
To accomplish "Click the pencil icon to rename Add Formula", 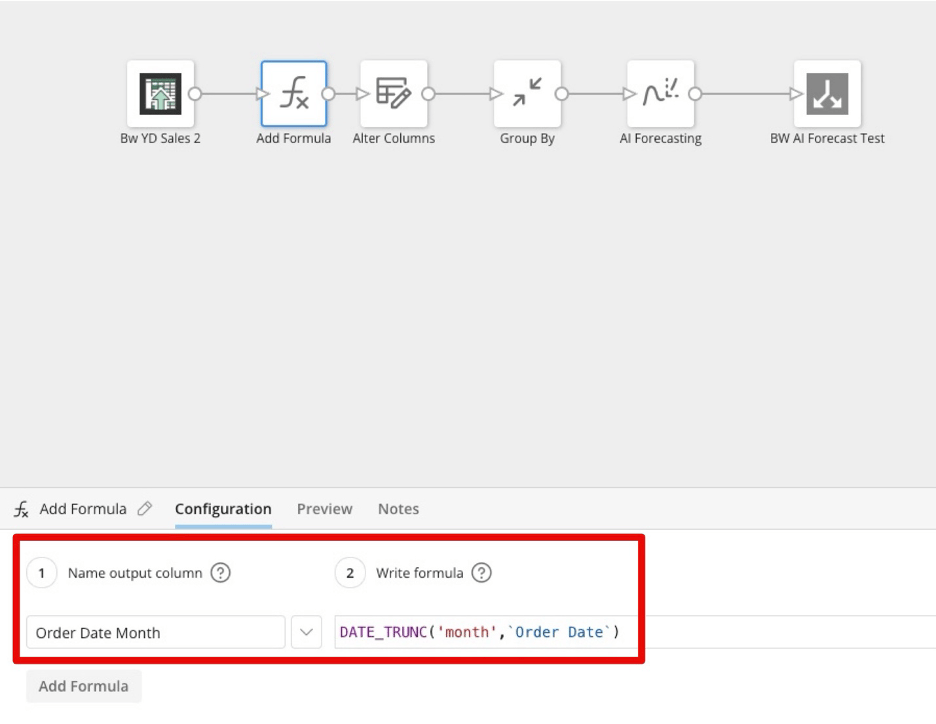I will (144, 509).
